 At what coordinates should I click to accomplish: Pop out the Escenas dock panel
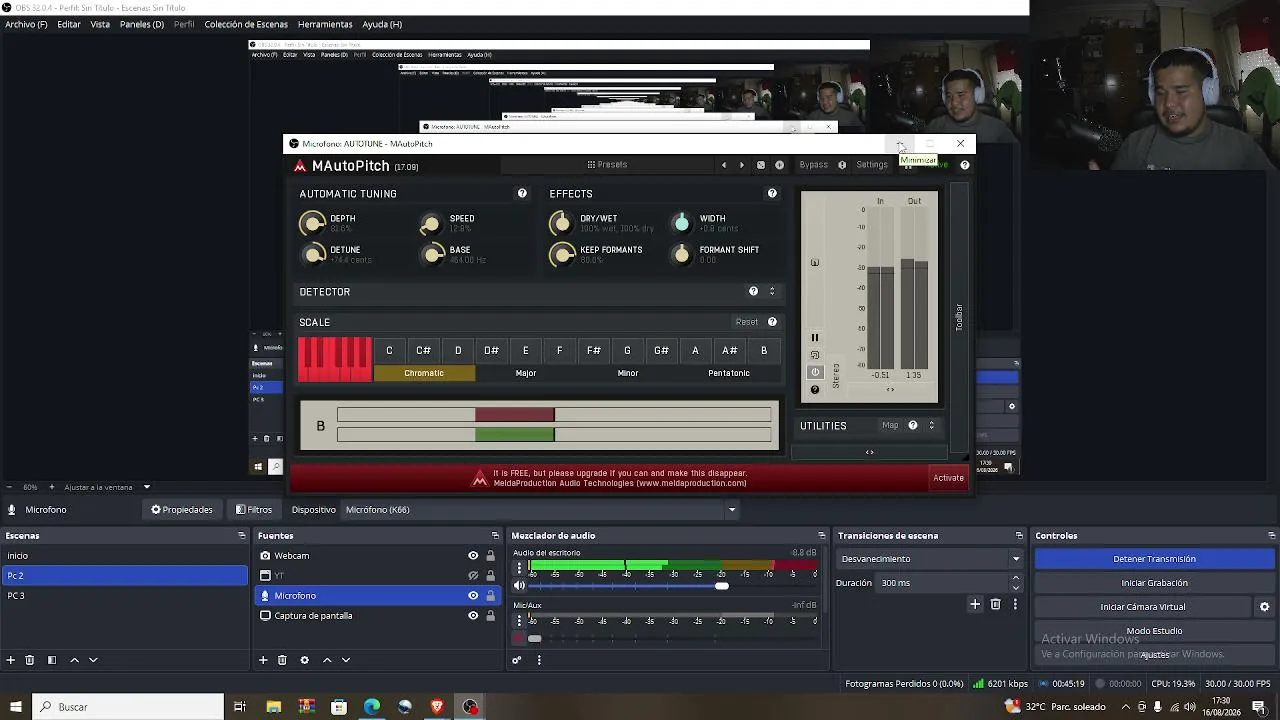tap(241, 536)
